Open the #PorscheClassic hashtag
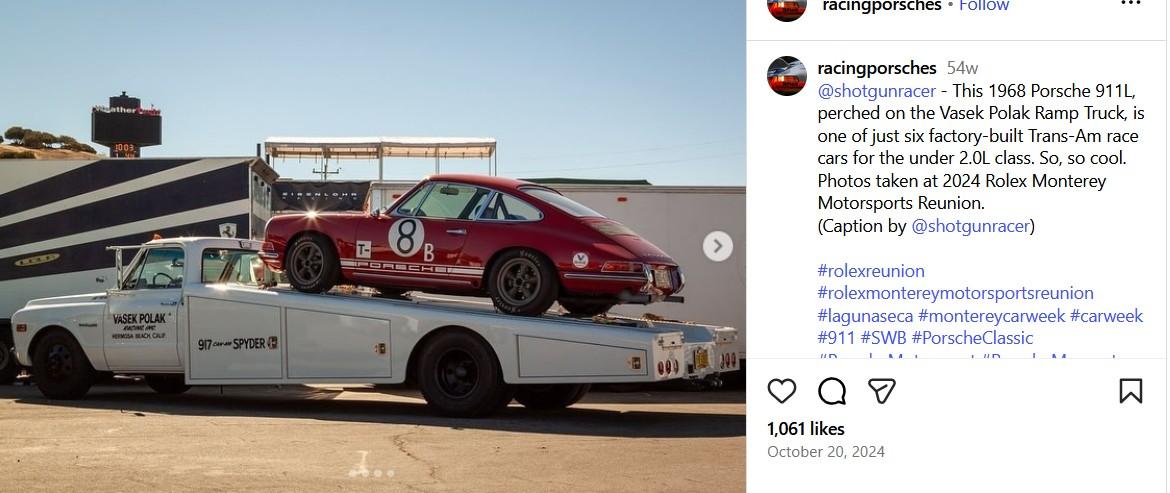The image size is (1170, 493). pos(972,338)
